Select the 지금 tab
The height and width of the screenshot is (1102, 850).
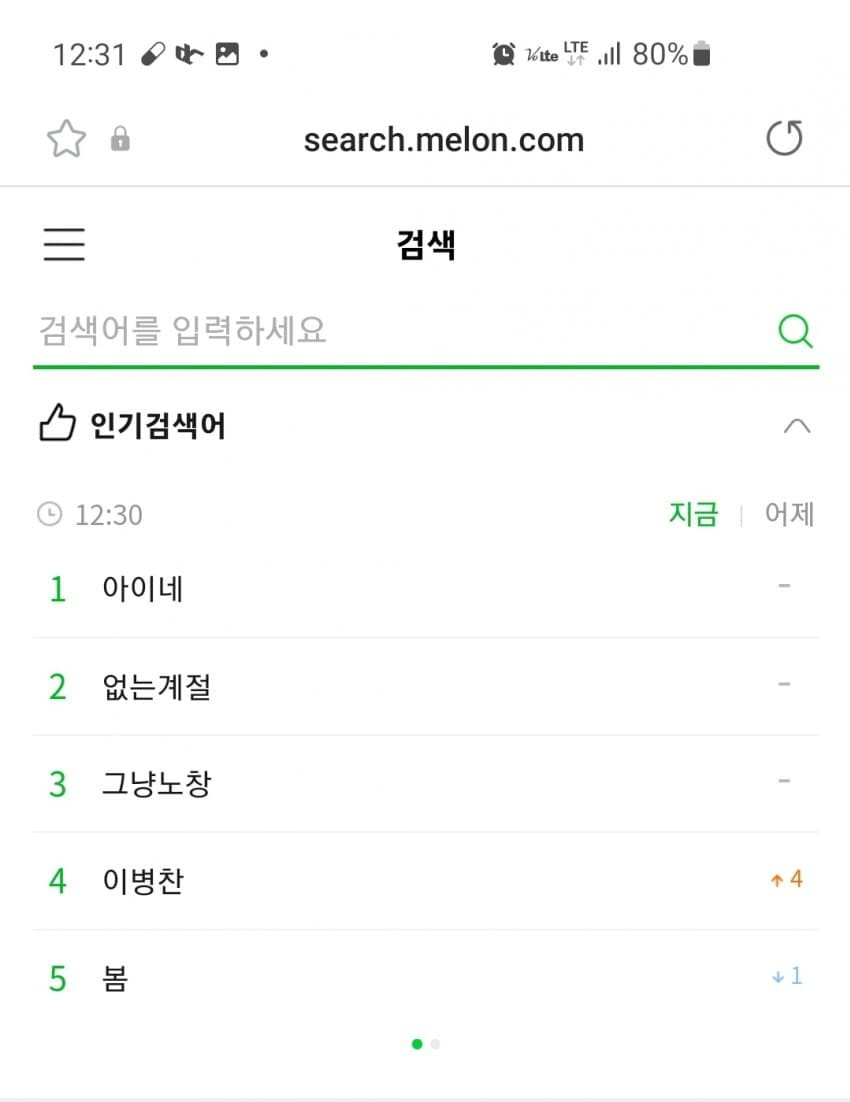tap(693, 514)
